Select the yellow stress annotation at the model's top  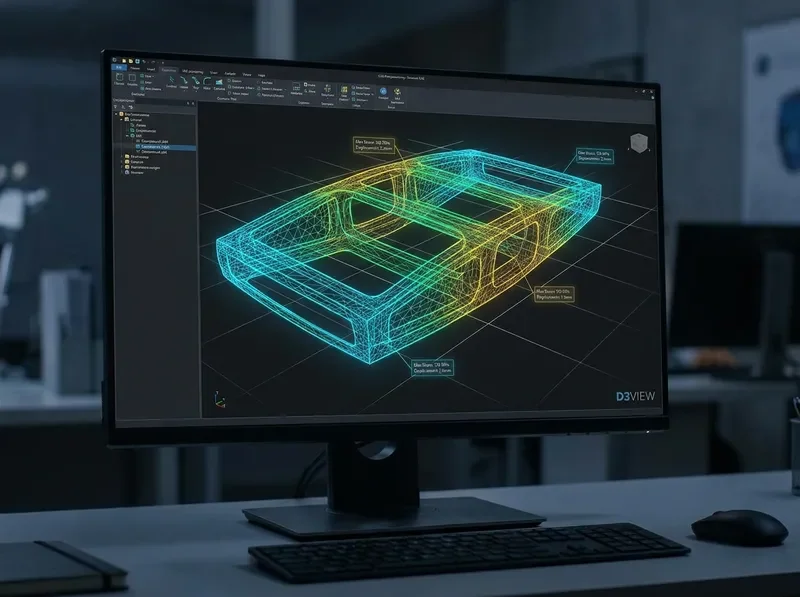(374, 145)
